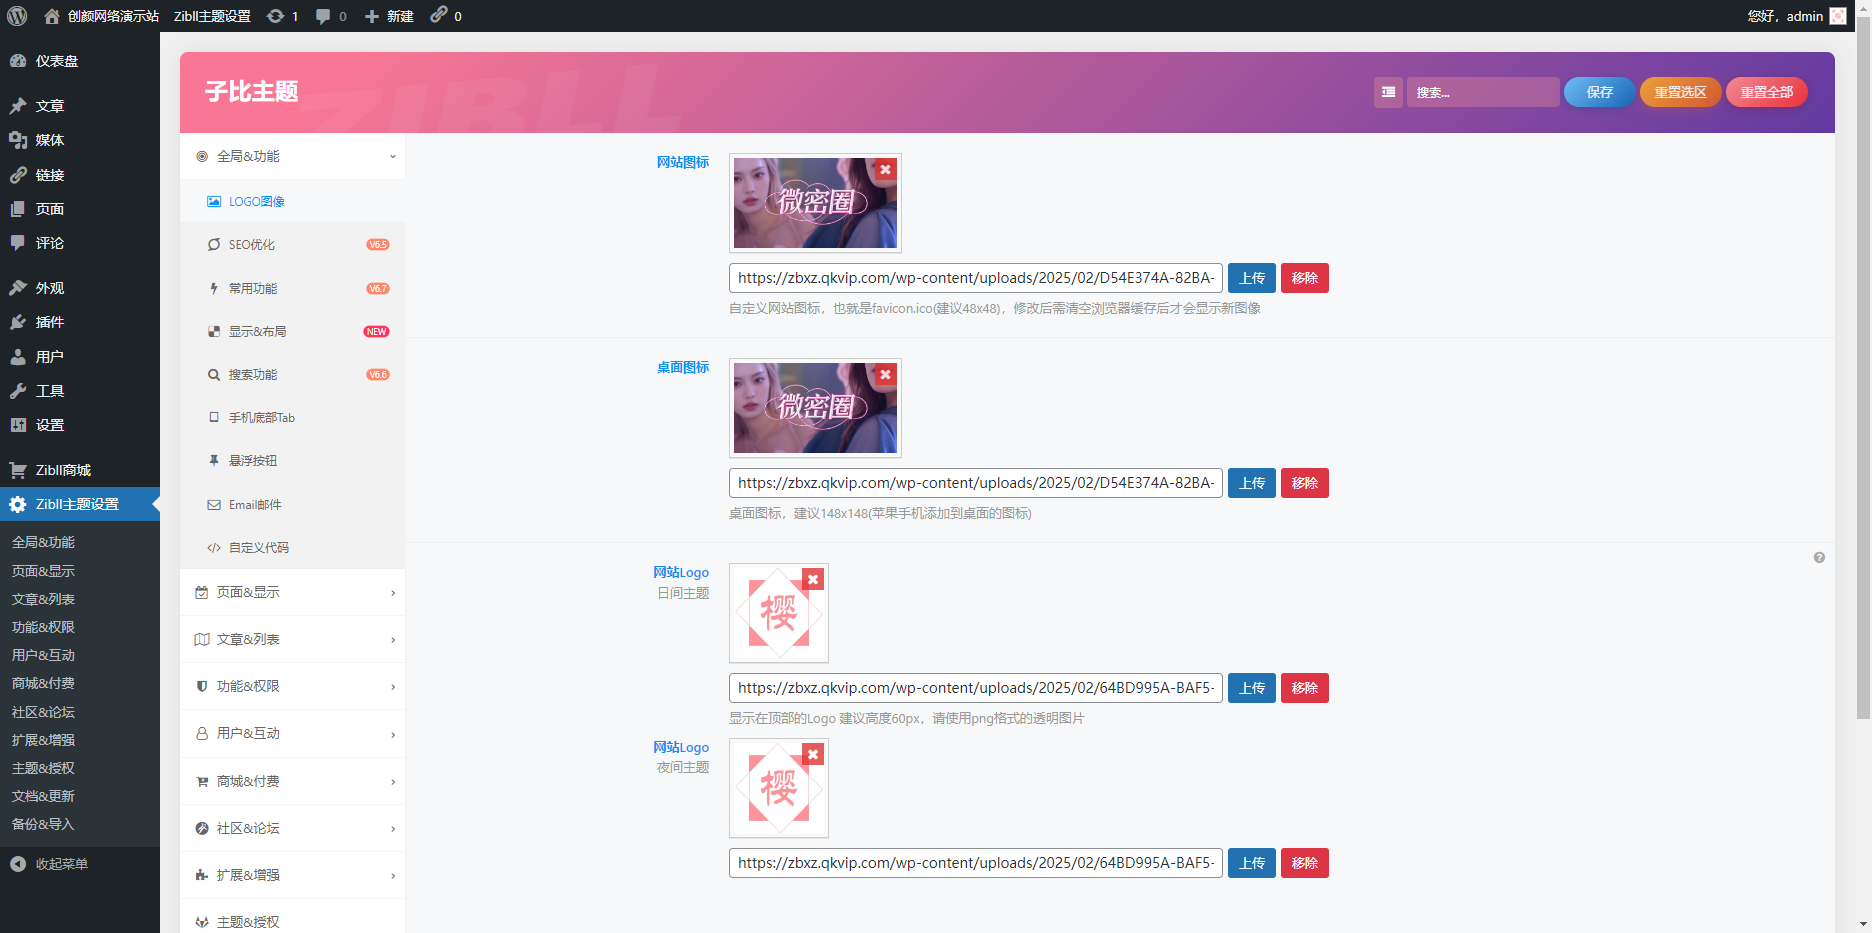The width and height of the screenshot is (1872, 933).
Task: Upload a daytime 网站Logo image
Action: click(1252, 688)
